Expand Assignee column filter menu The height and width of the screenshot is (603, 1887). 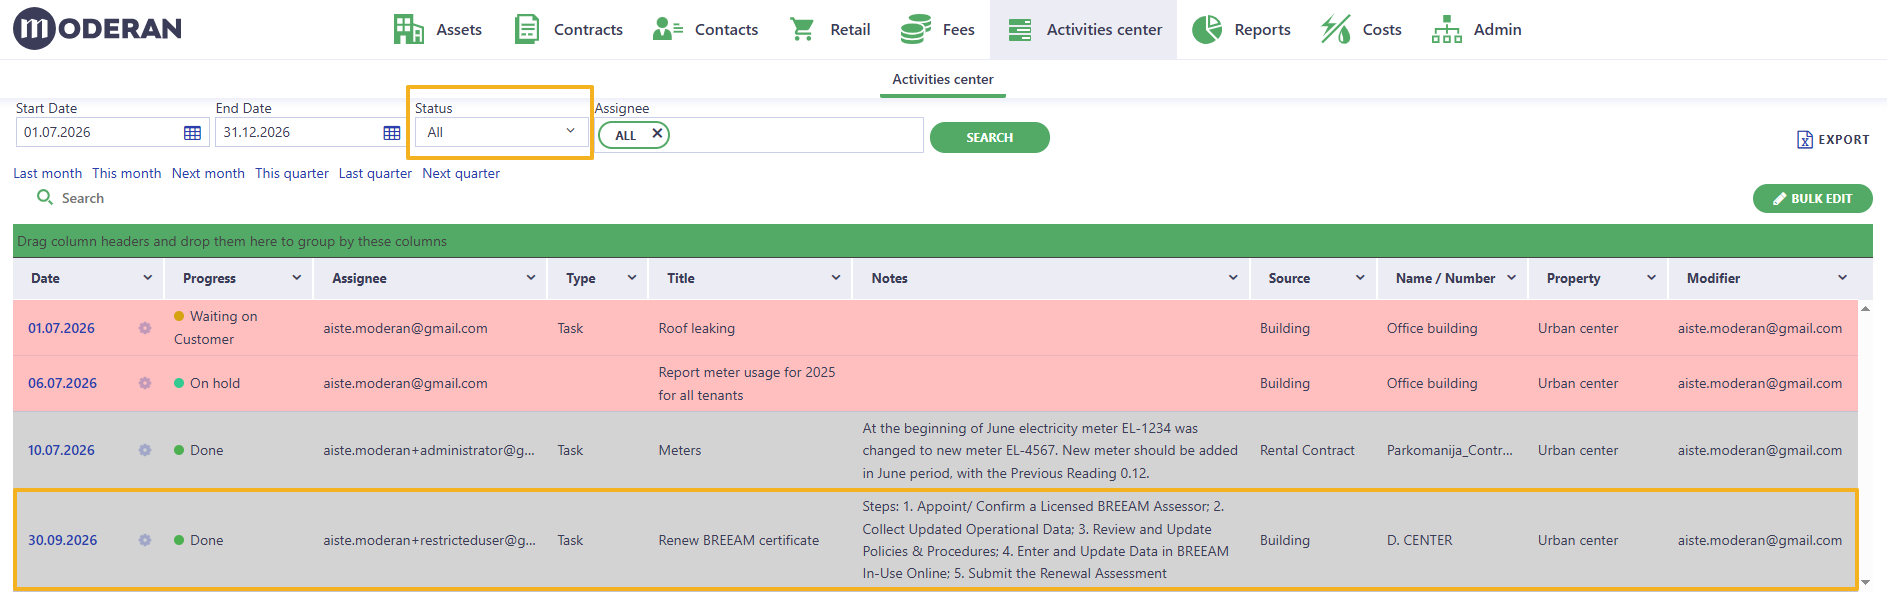531,278
